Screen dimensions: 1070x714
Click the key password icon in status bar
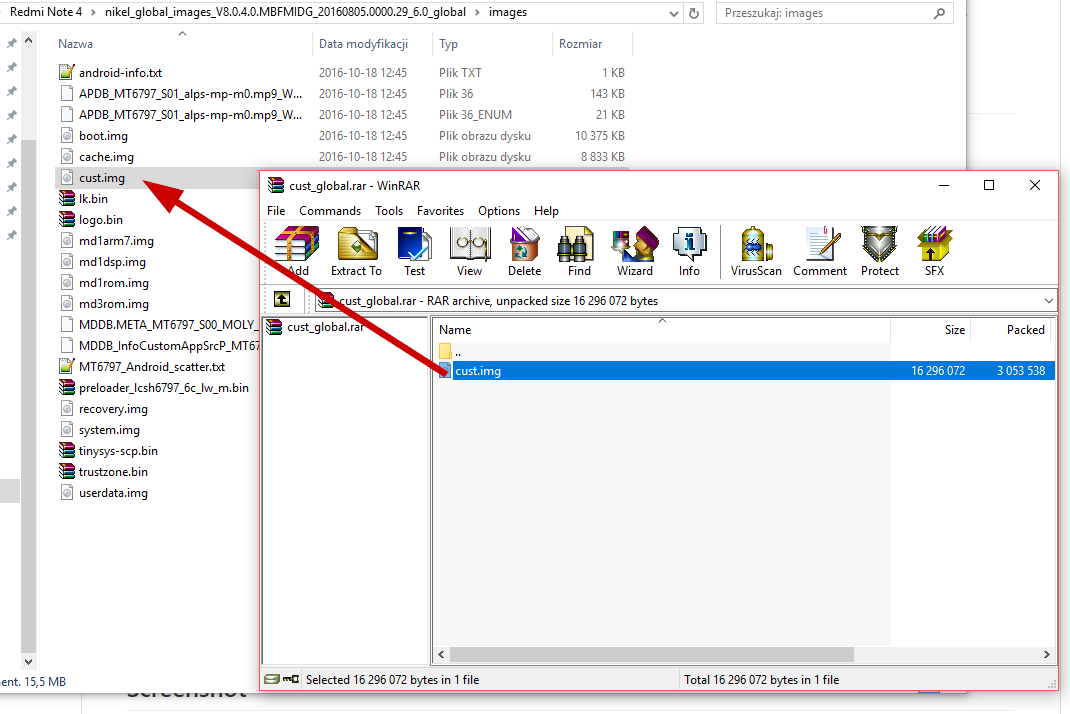coord(291,679)
